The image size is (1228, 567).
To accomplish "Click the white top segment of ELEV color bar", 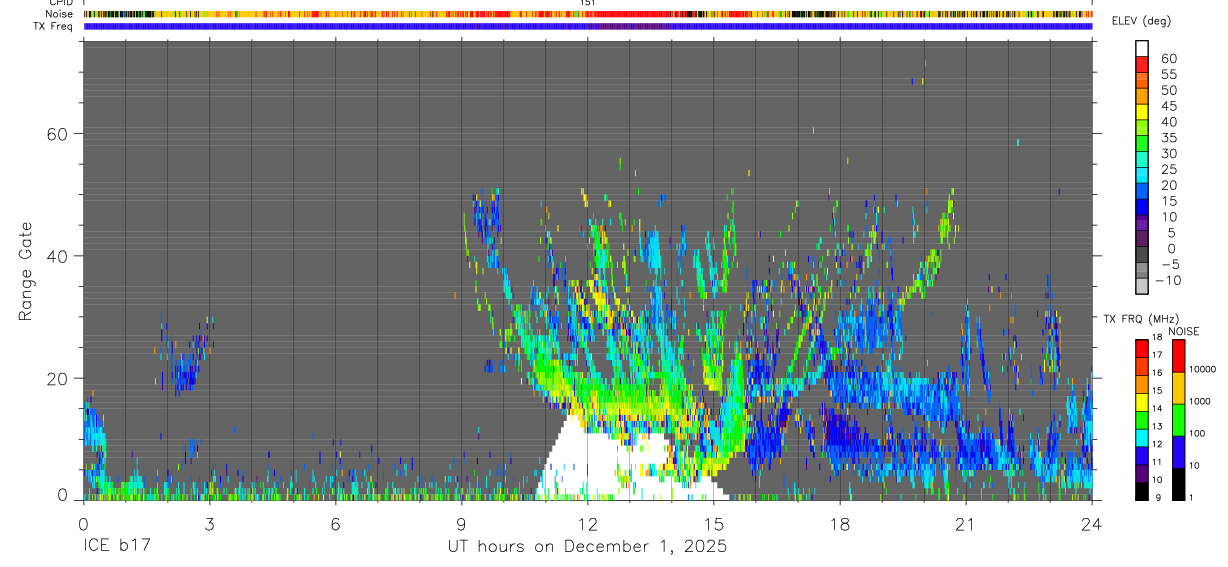I will [x=1142, y=48].
